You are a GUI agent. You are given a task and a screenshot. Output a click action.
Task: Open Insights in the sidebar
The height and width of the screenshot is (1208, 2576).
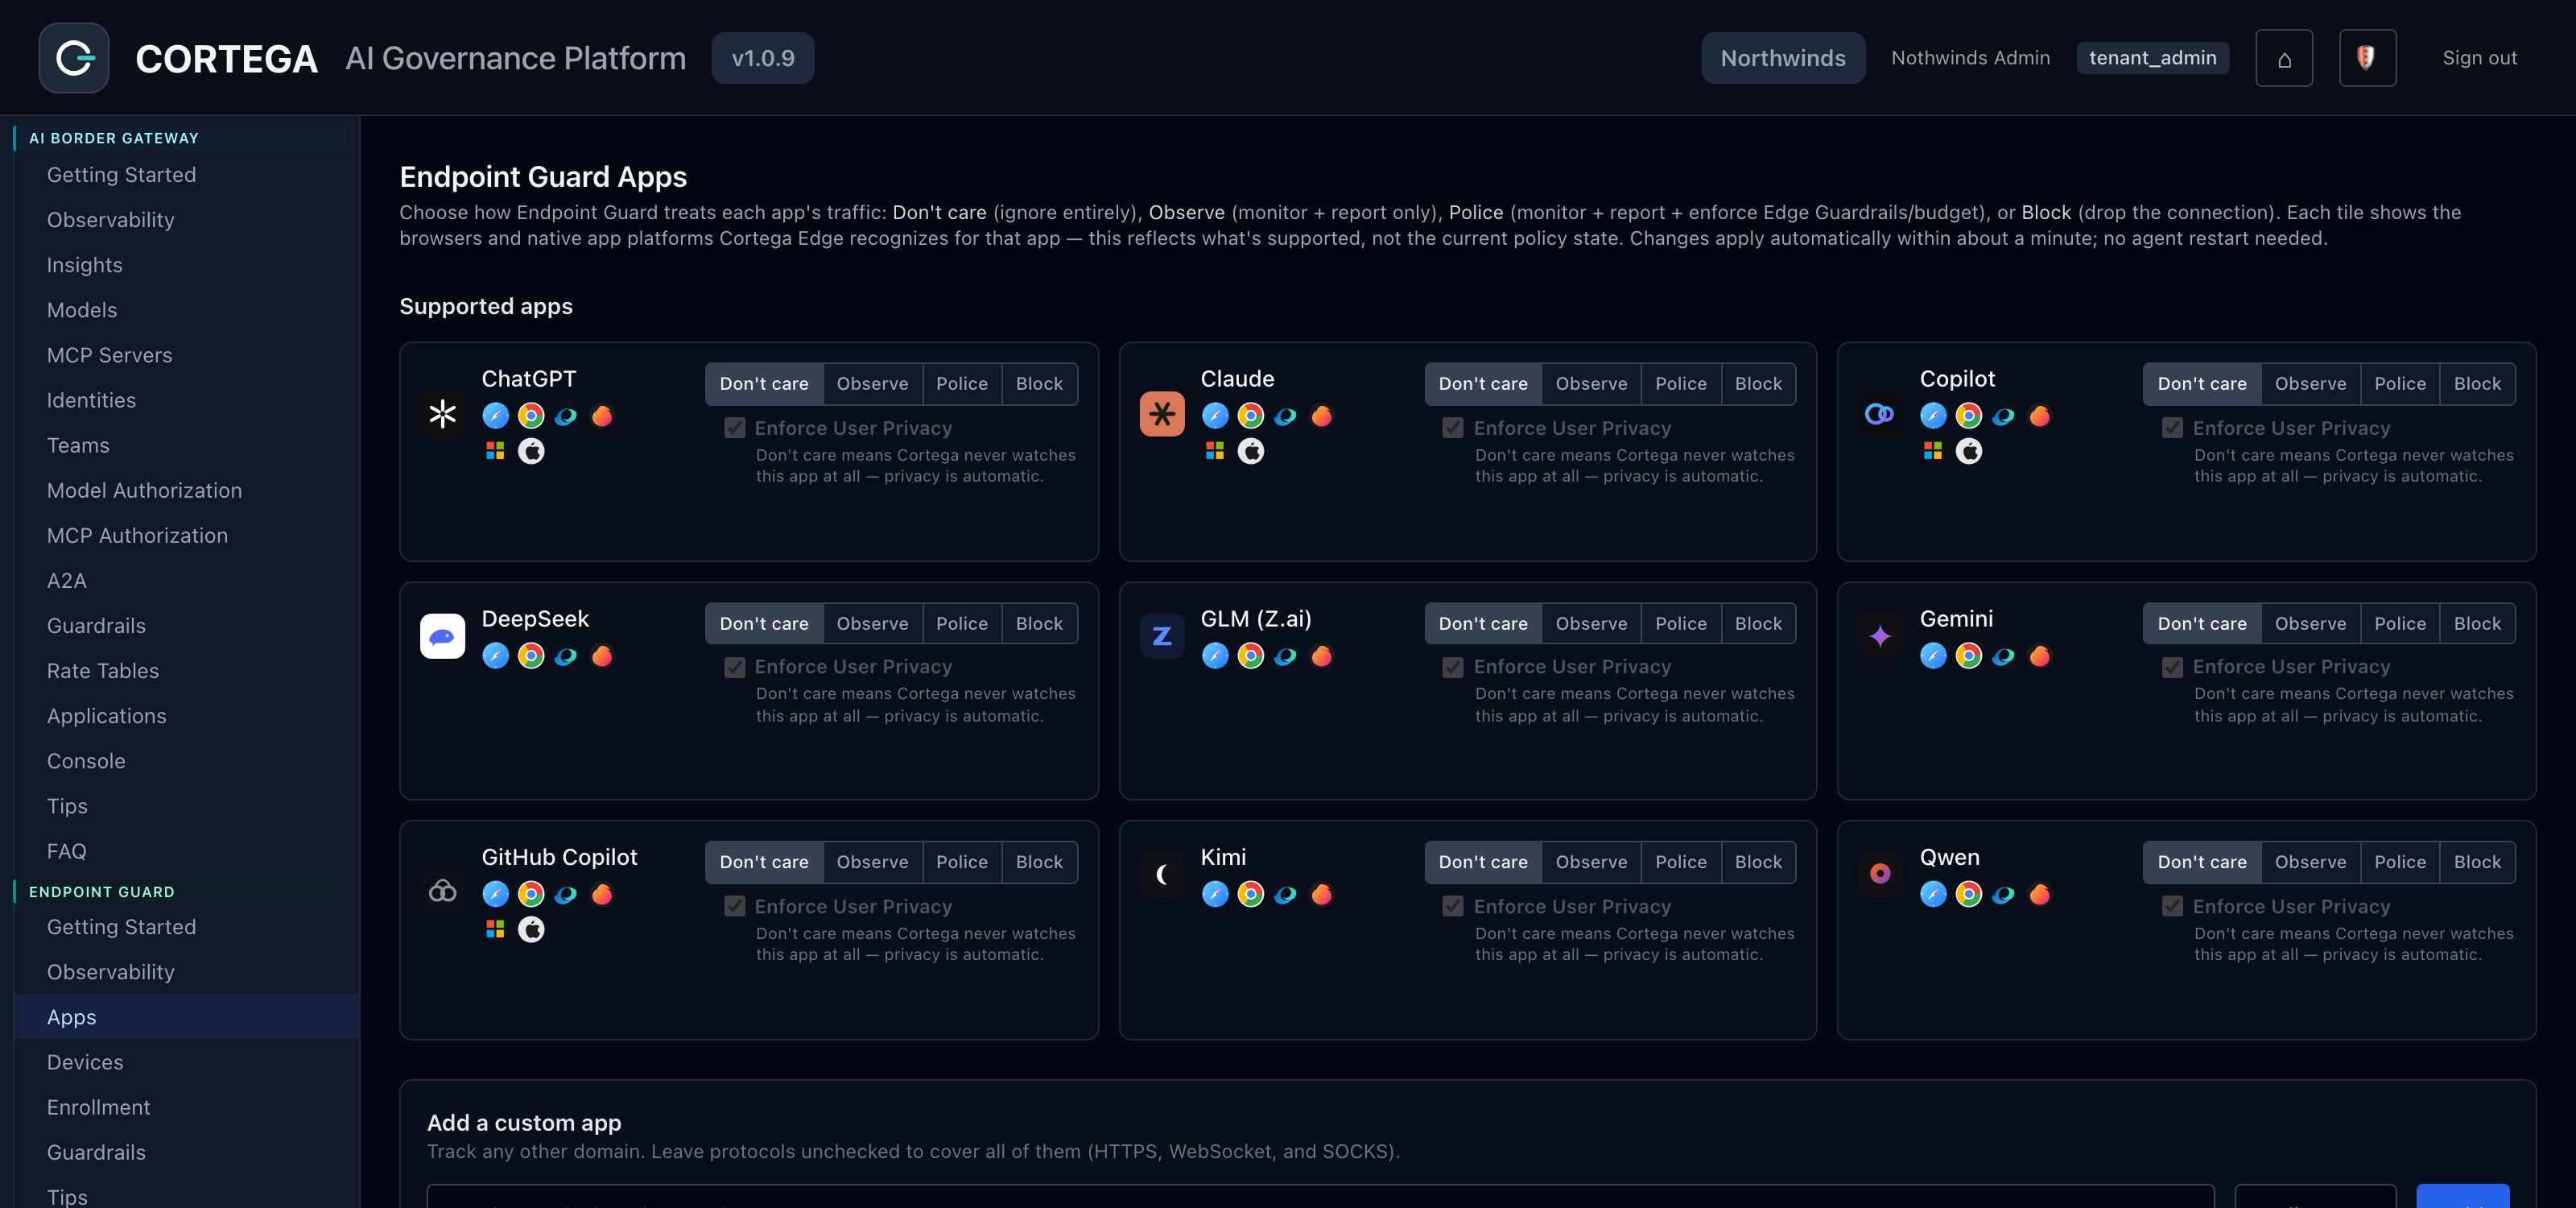coord(186,265)
